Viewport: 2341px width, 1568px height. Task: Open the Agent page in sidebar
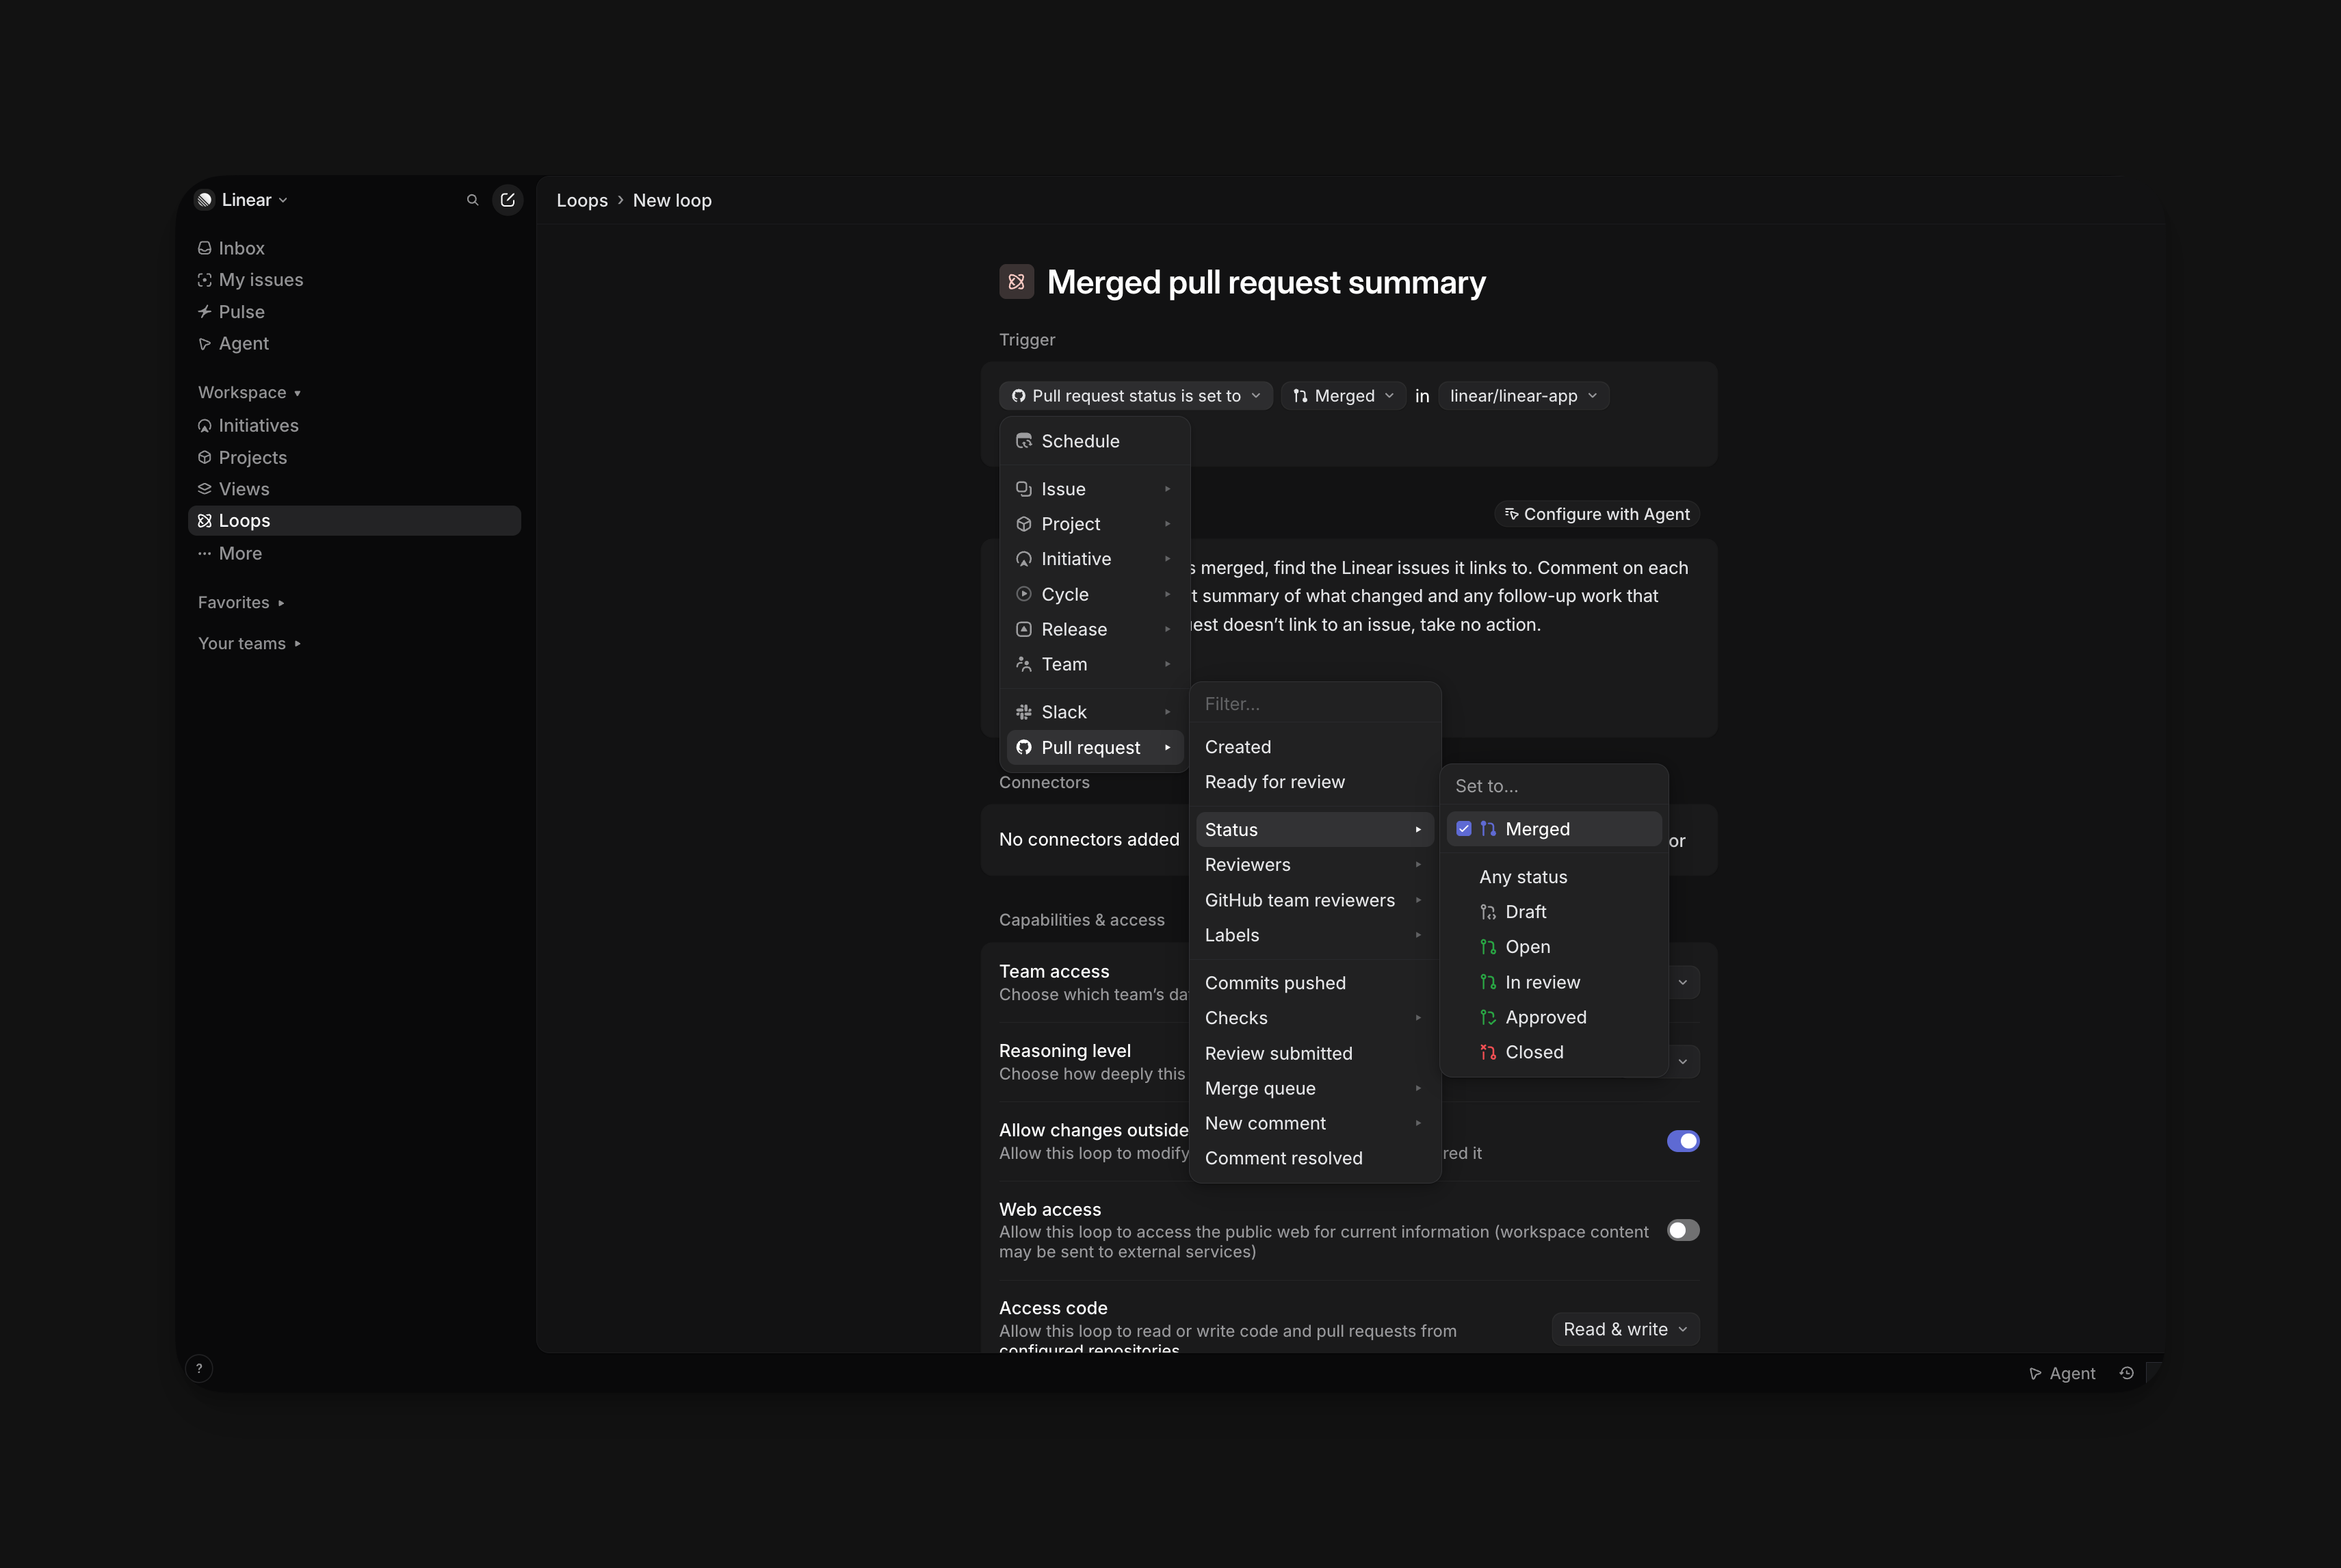point(354,343)
